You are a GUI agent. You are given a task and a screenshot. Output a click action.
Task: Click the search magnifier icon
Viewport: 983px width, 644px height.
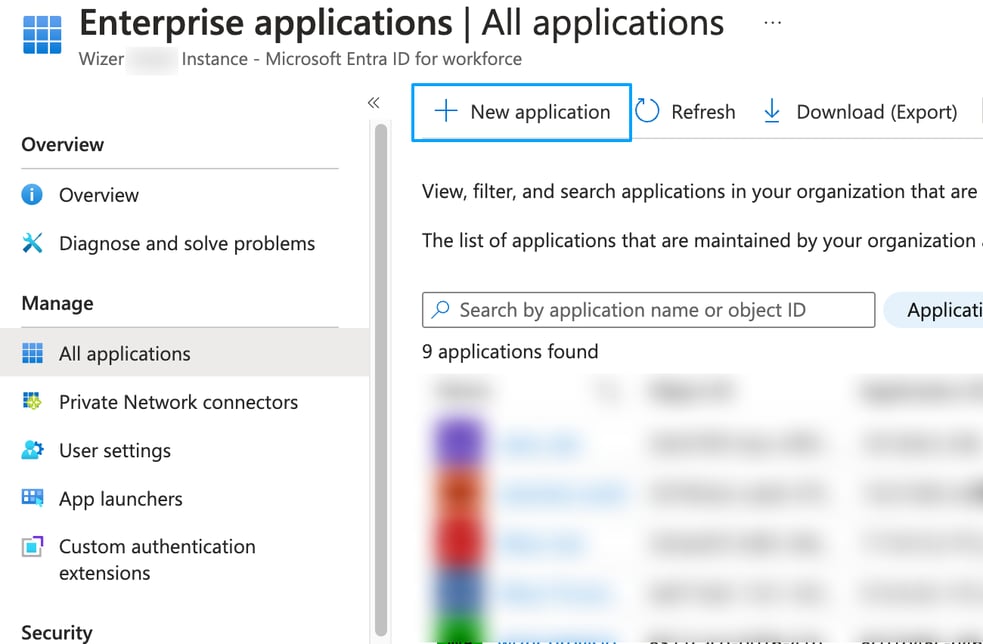(x=440, y=310)
